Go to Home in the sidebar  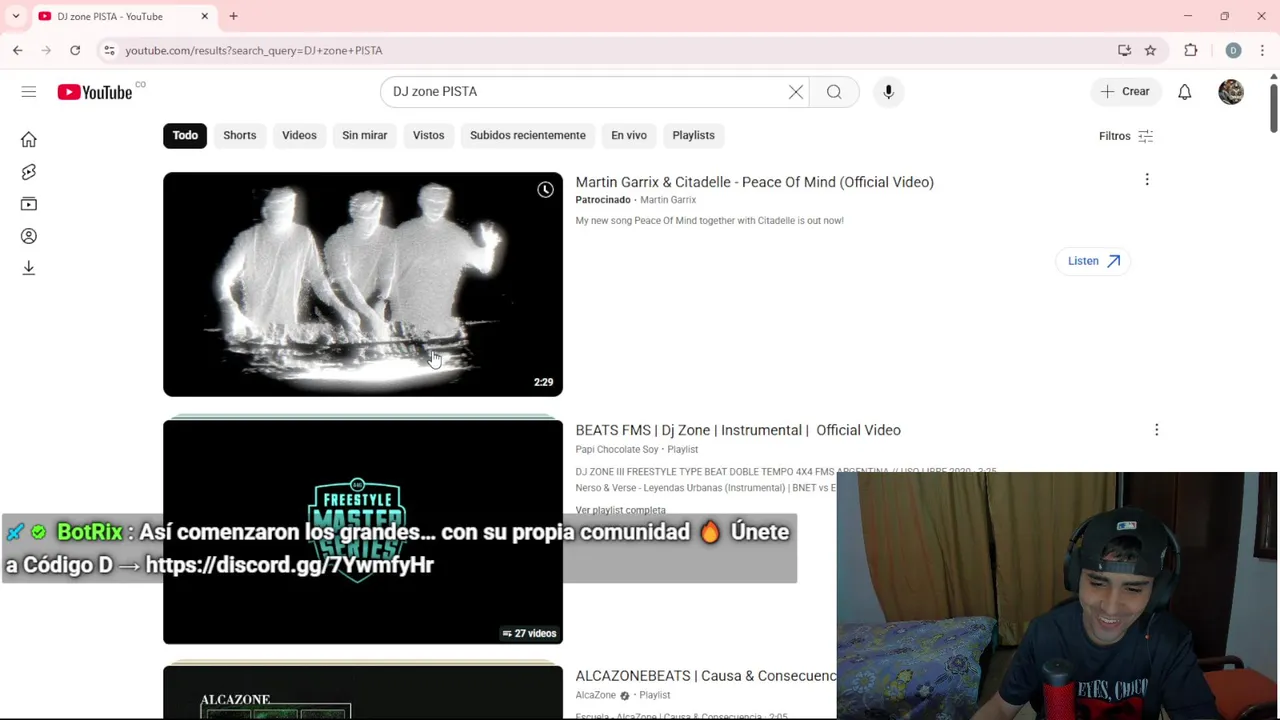click(x=29, y=140)
